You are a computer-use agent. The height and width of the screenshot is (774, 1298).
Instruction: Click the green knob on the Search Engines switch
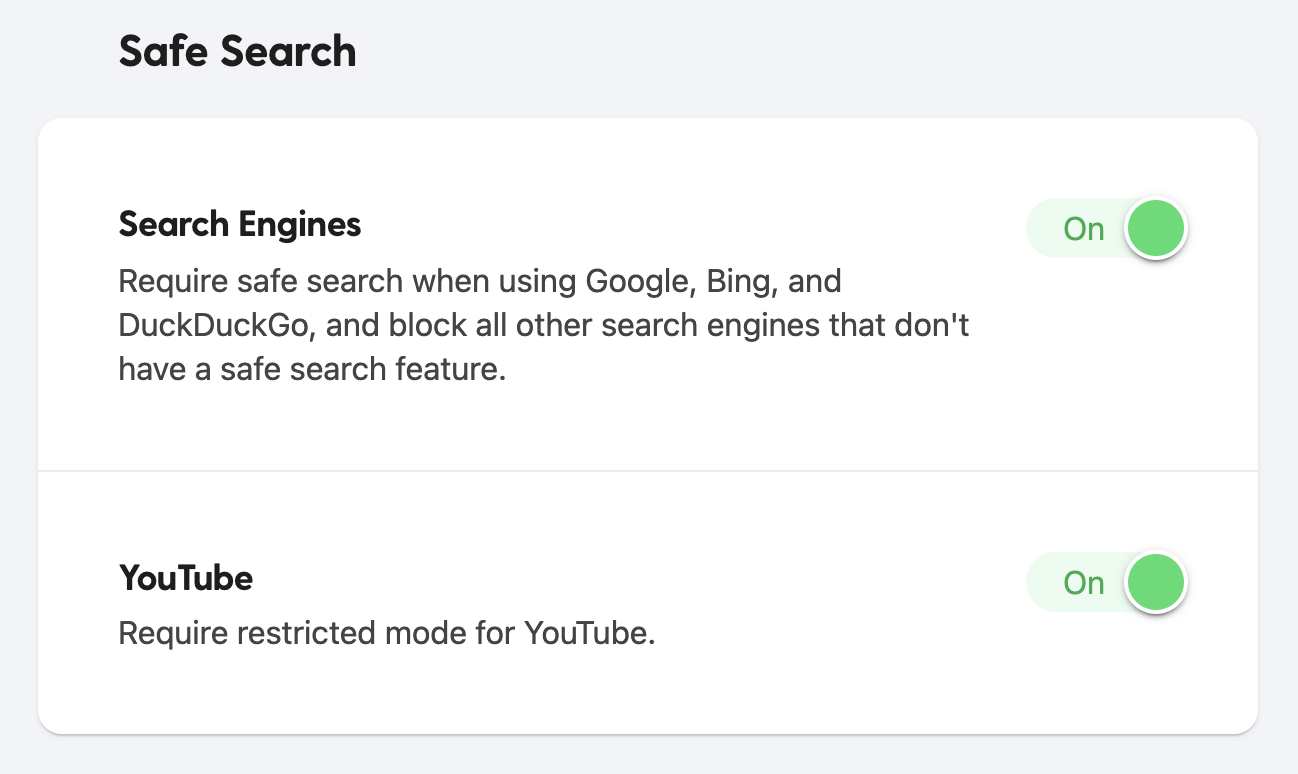pos(1155,228)
